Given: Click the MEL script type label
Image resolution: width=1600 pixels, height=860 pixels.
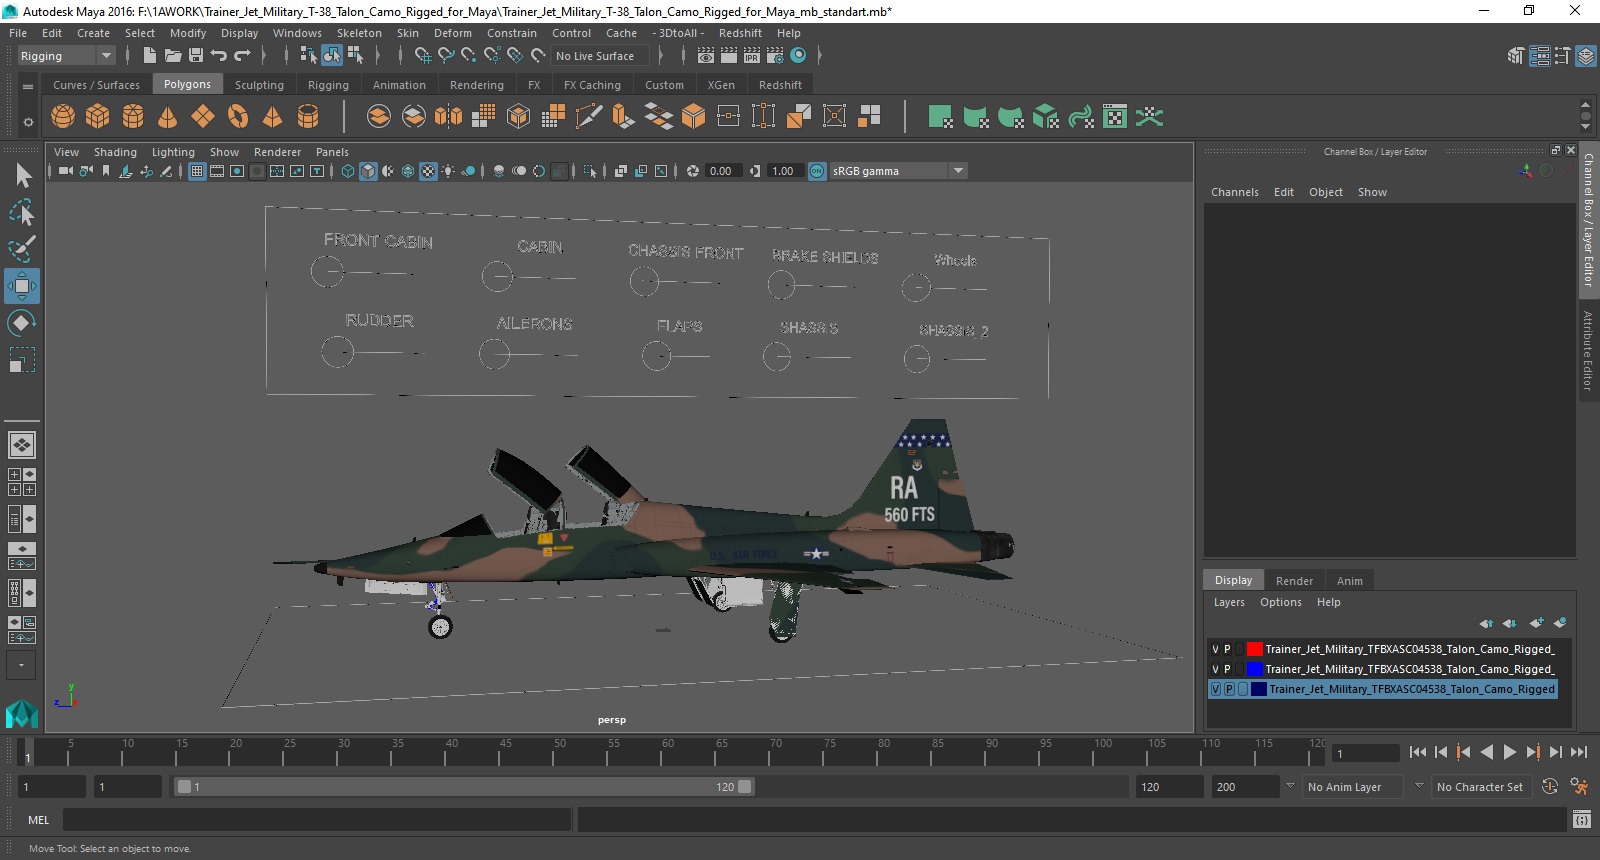Looking at the screenshot, I should click(38, 820).
